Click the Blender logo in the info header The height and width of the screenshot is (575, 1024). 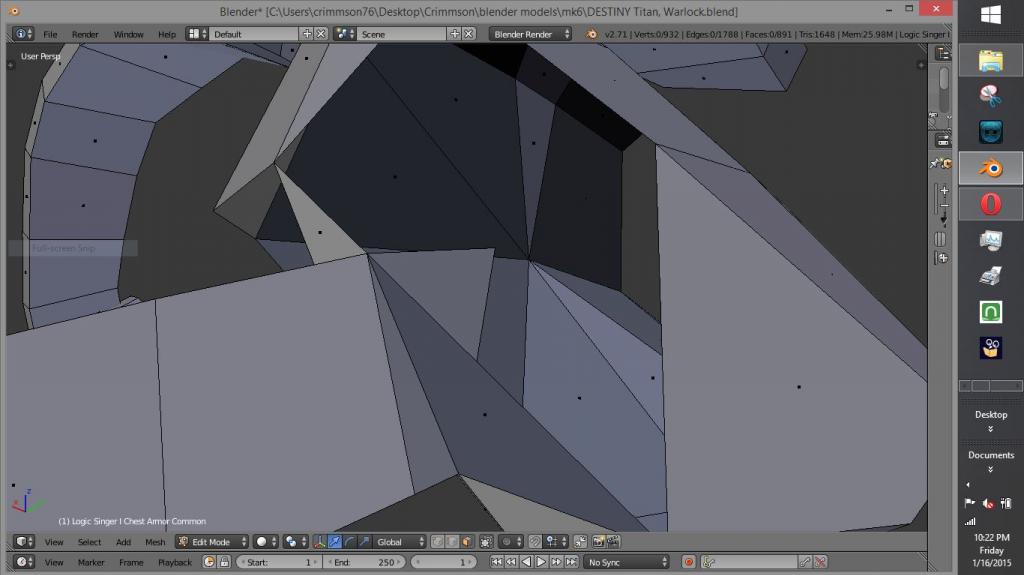coord(592,34)
